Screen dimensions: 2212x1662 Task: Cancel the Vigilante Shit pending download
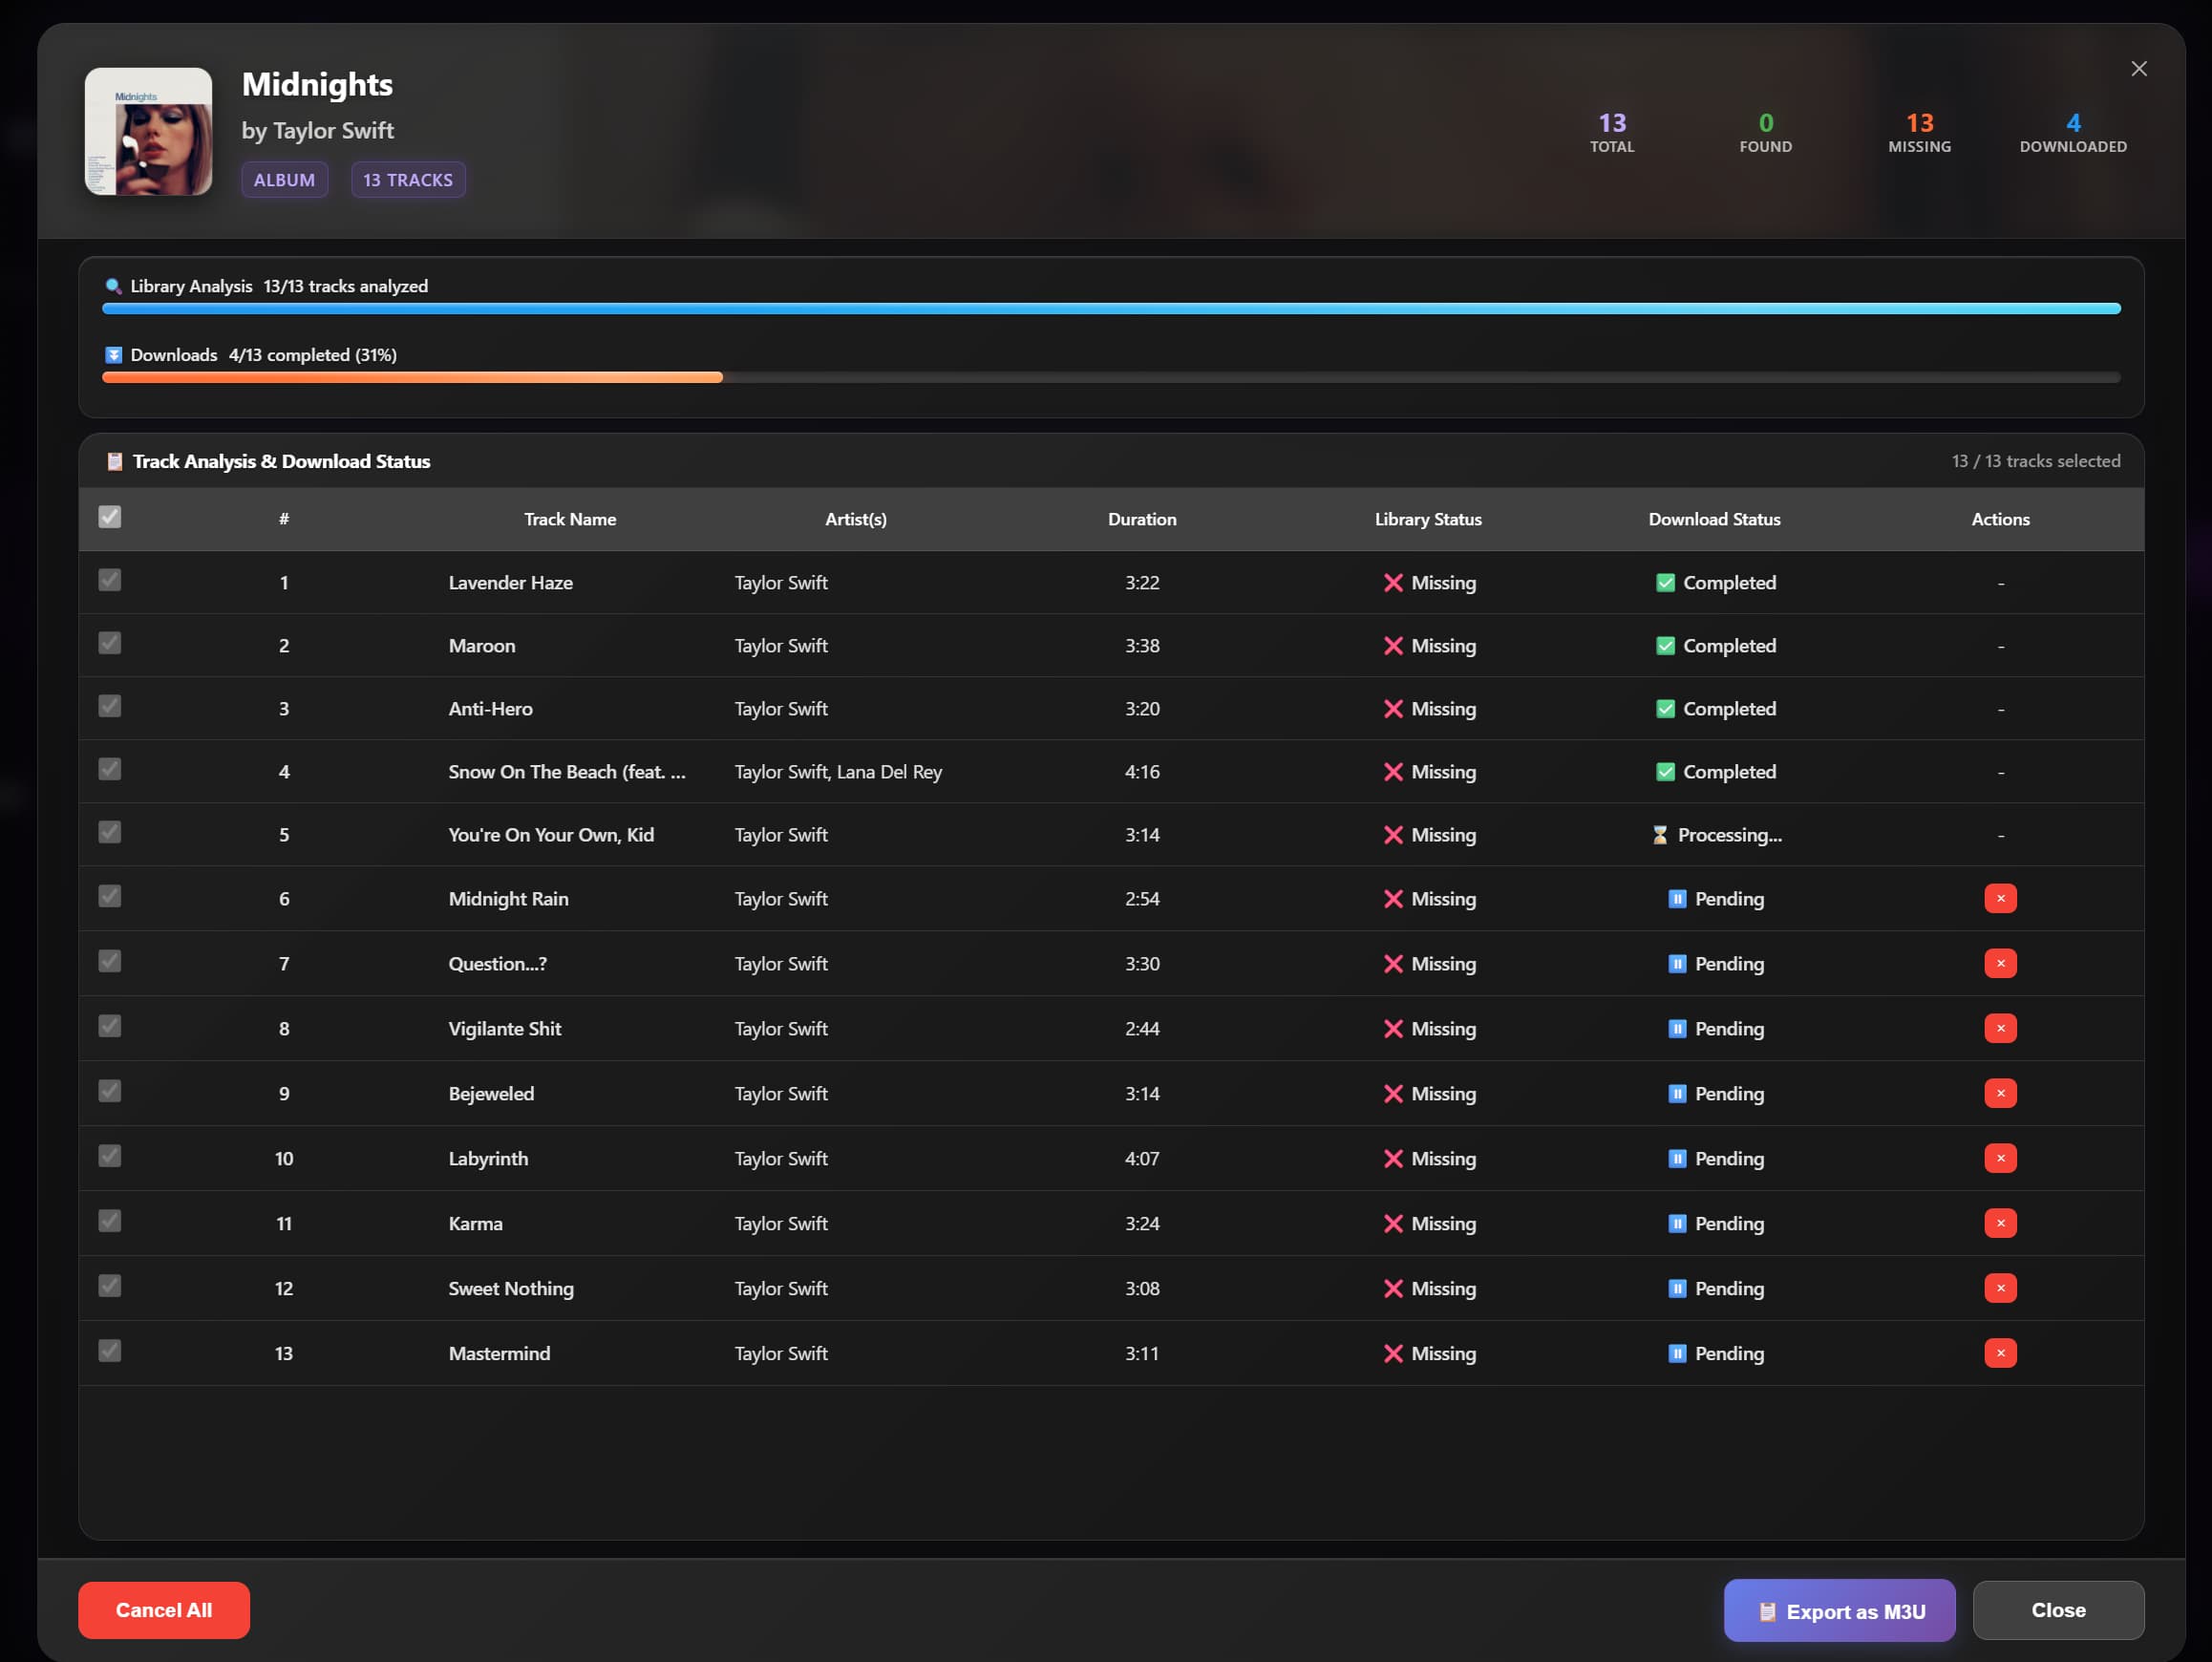point(2000,1028)
